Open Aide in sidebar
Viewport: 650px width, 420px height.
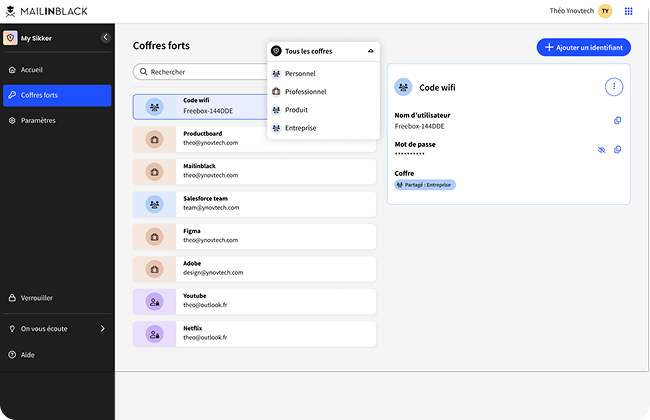click(57, 354)
